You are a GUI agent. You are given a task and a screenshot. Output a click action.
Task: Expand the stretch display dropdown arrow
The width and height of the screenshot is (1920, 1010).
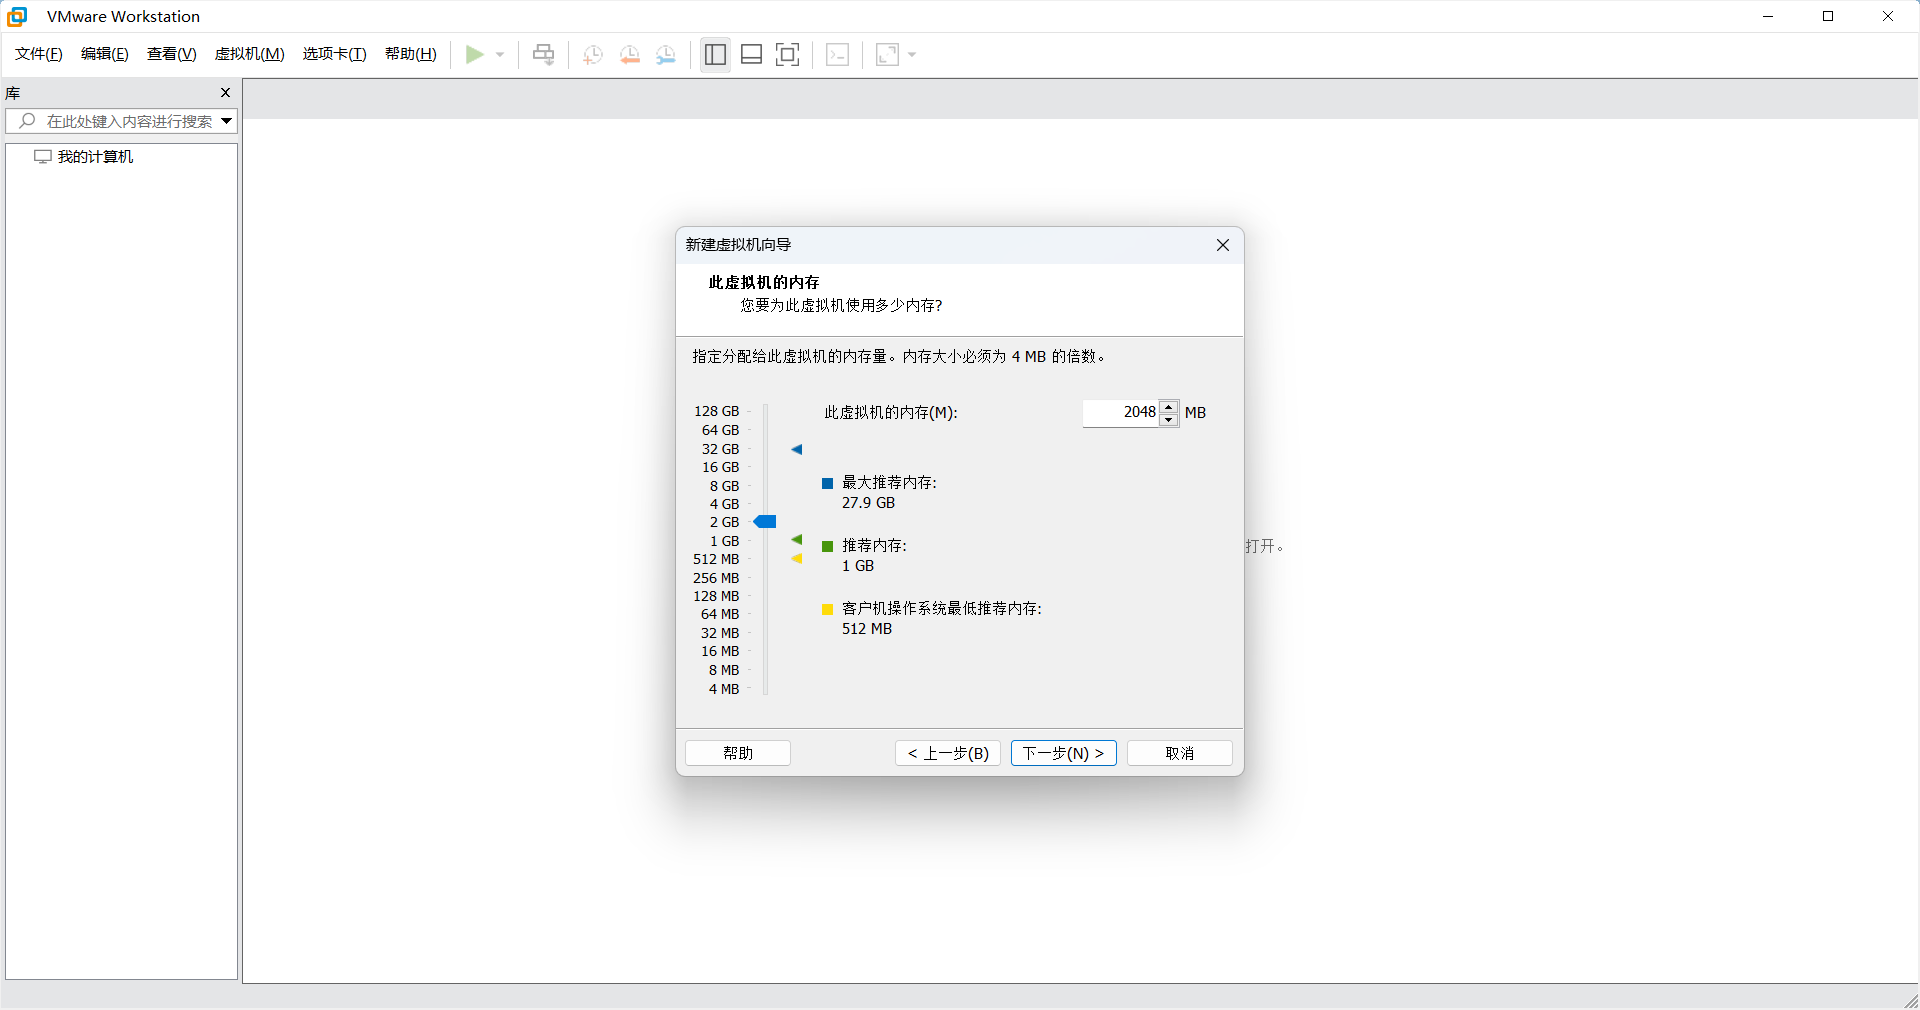(912, 54)
